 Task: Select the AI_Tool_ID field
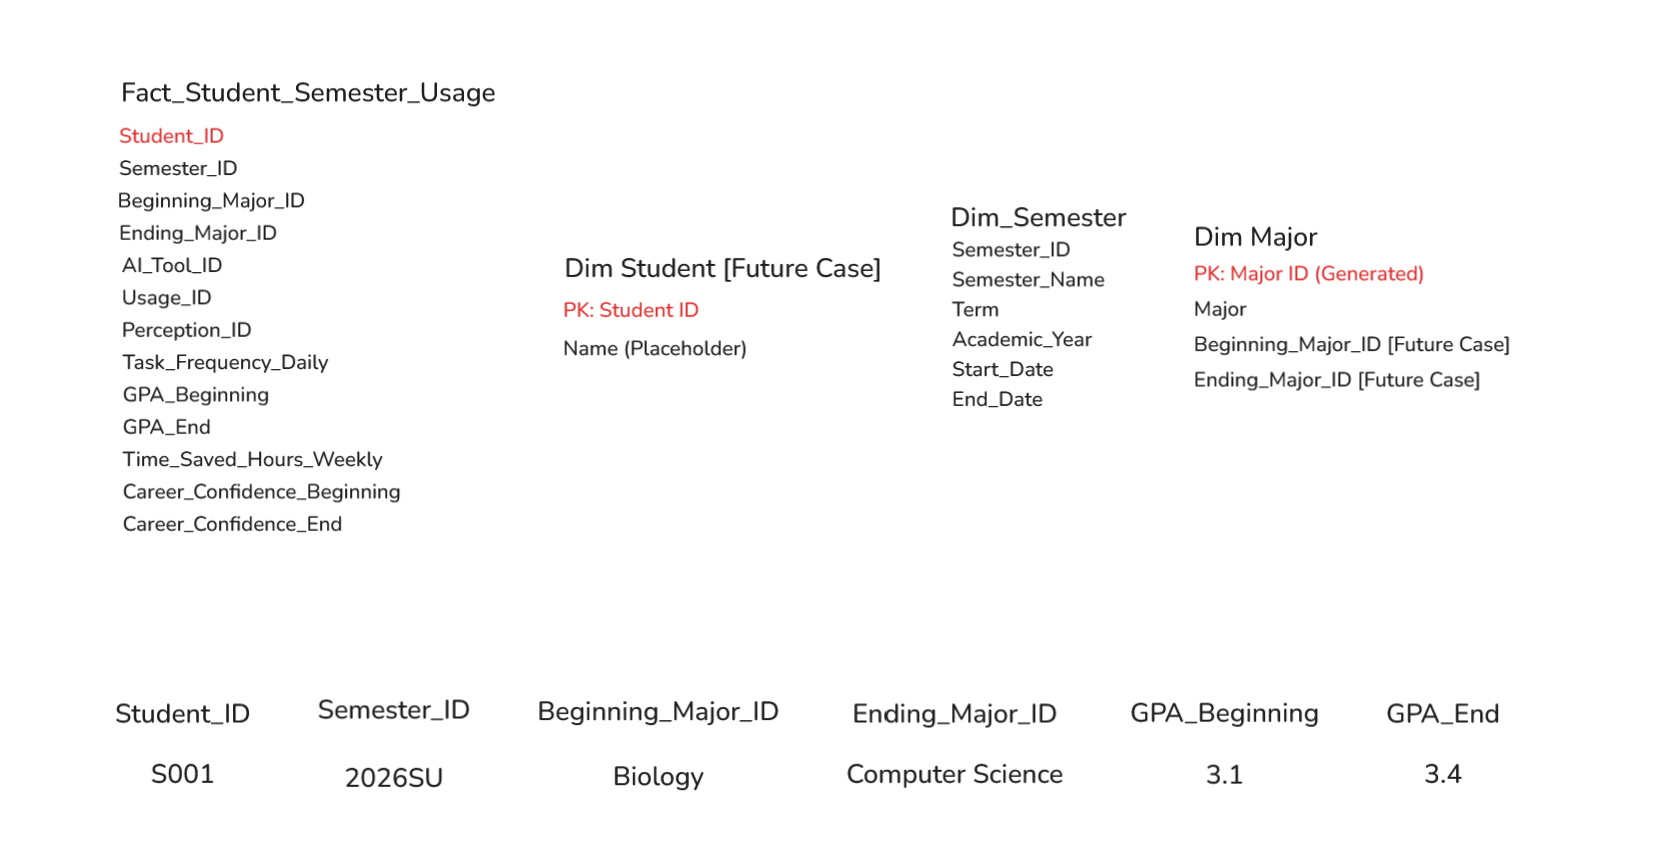coord(172,265)
